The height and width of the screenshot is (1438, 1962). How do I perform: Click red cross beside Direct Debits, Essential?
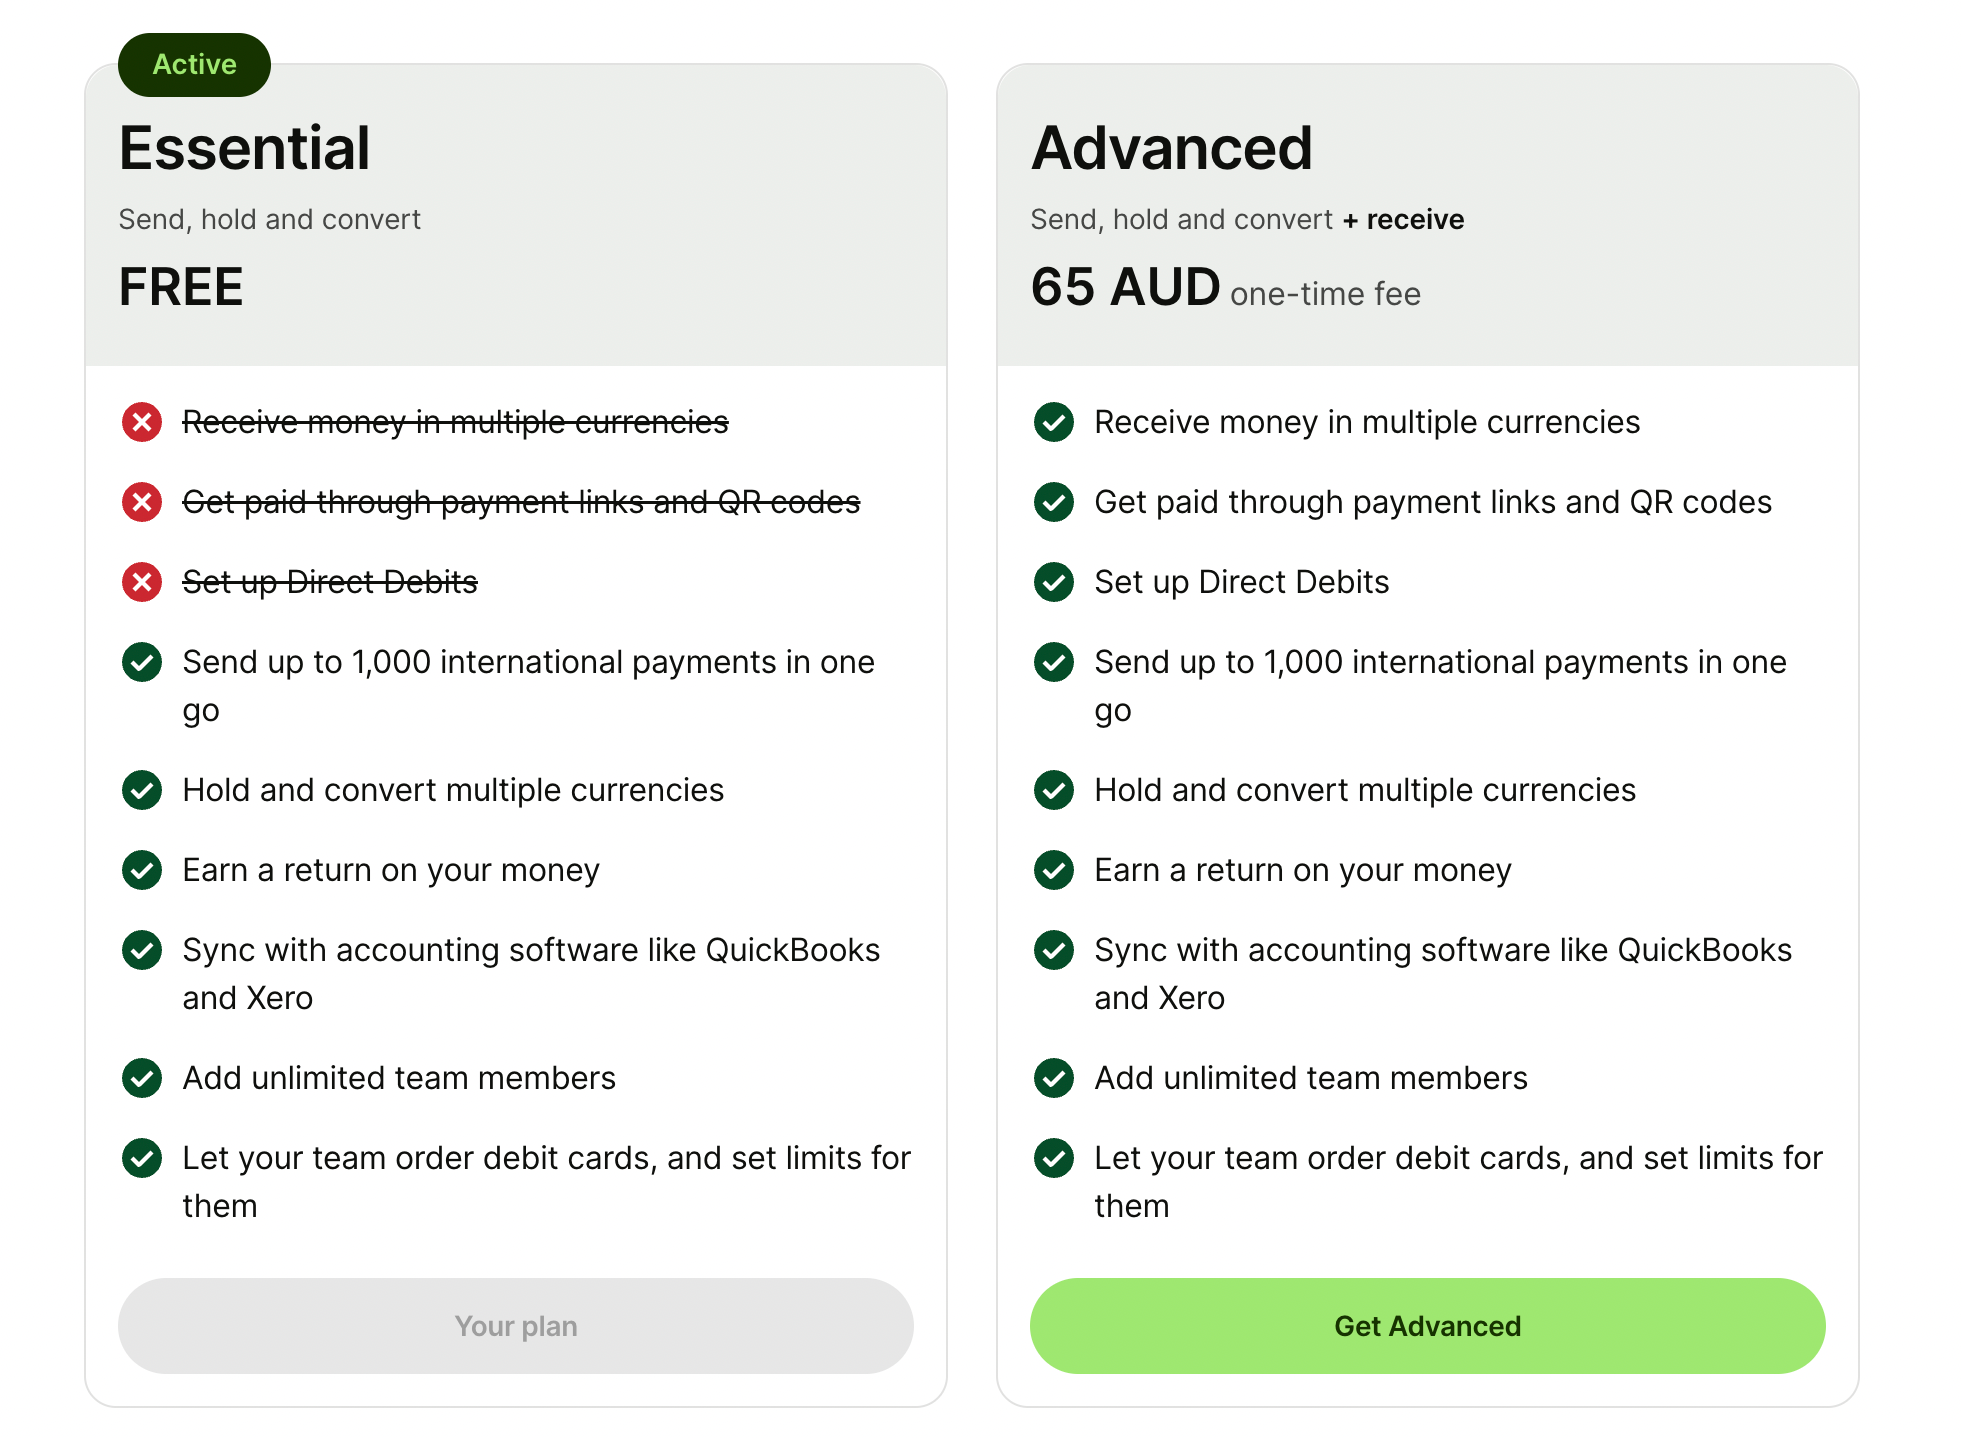[142, 582]
